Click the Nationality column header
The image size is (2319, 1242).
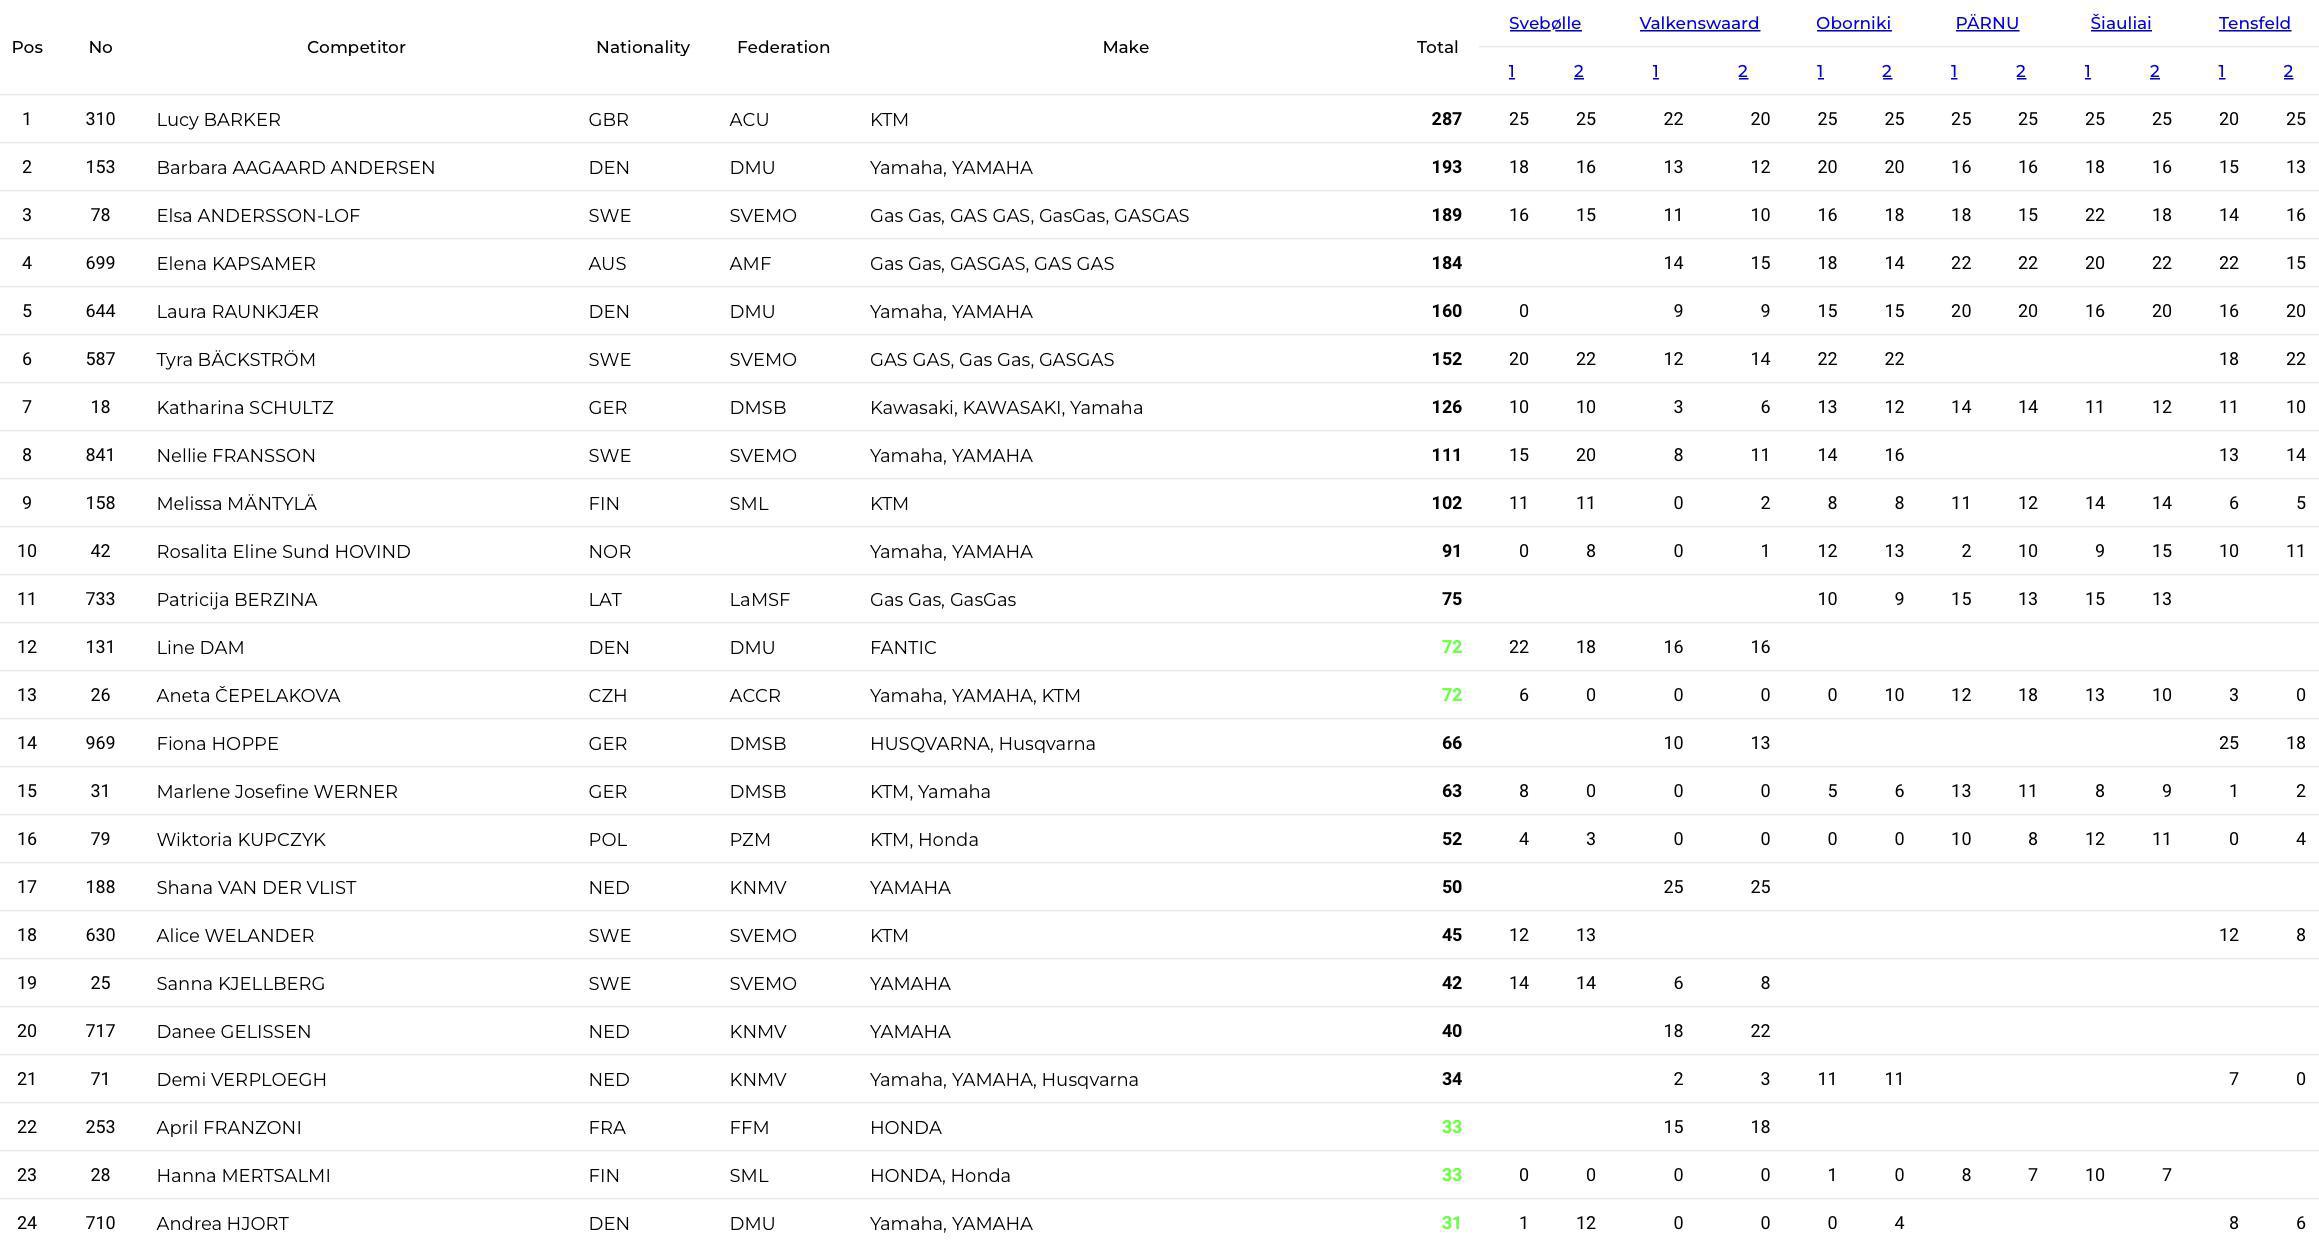pos(643,47)
